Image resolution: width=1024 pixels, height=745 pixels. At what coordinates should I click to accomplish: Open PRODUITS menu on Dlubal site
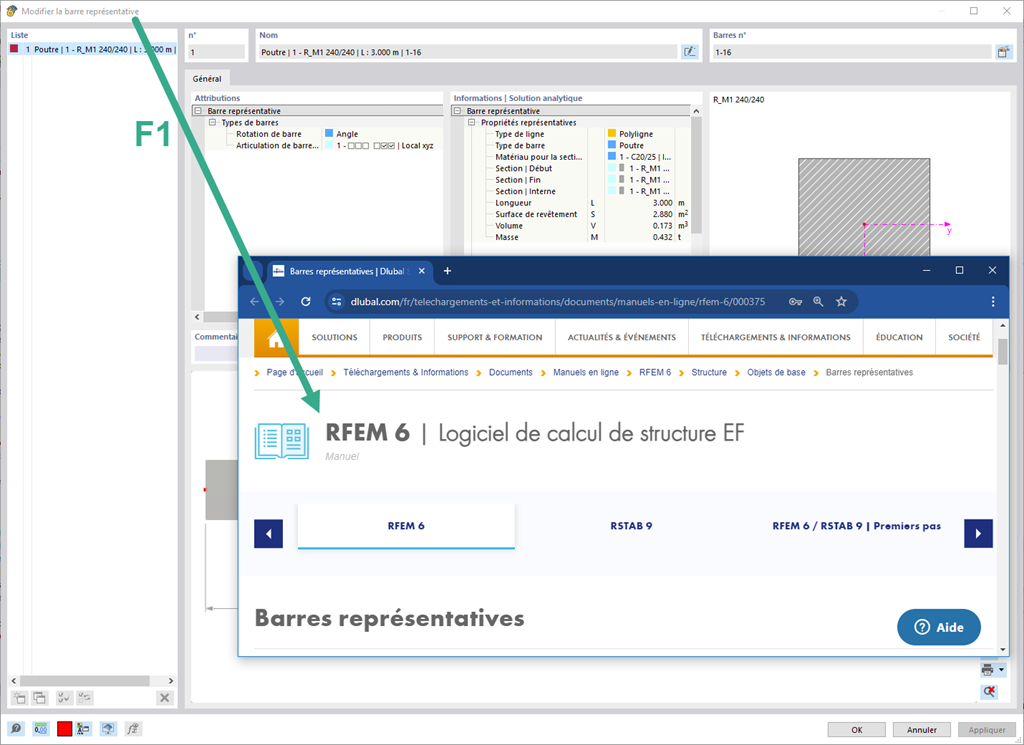click(x=402, y=338)
